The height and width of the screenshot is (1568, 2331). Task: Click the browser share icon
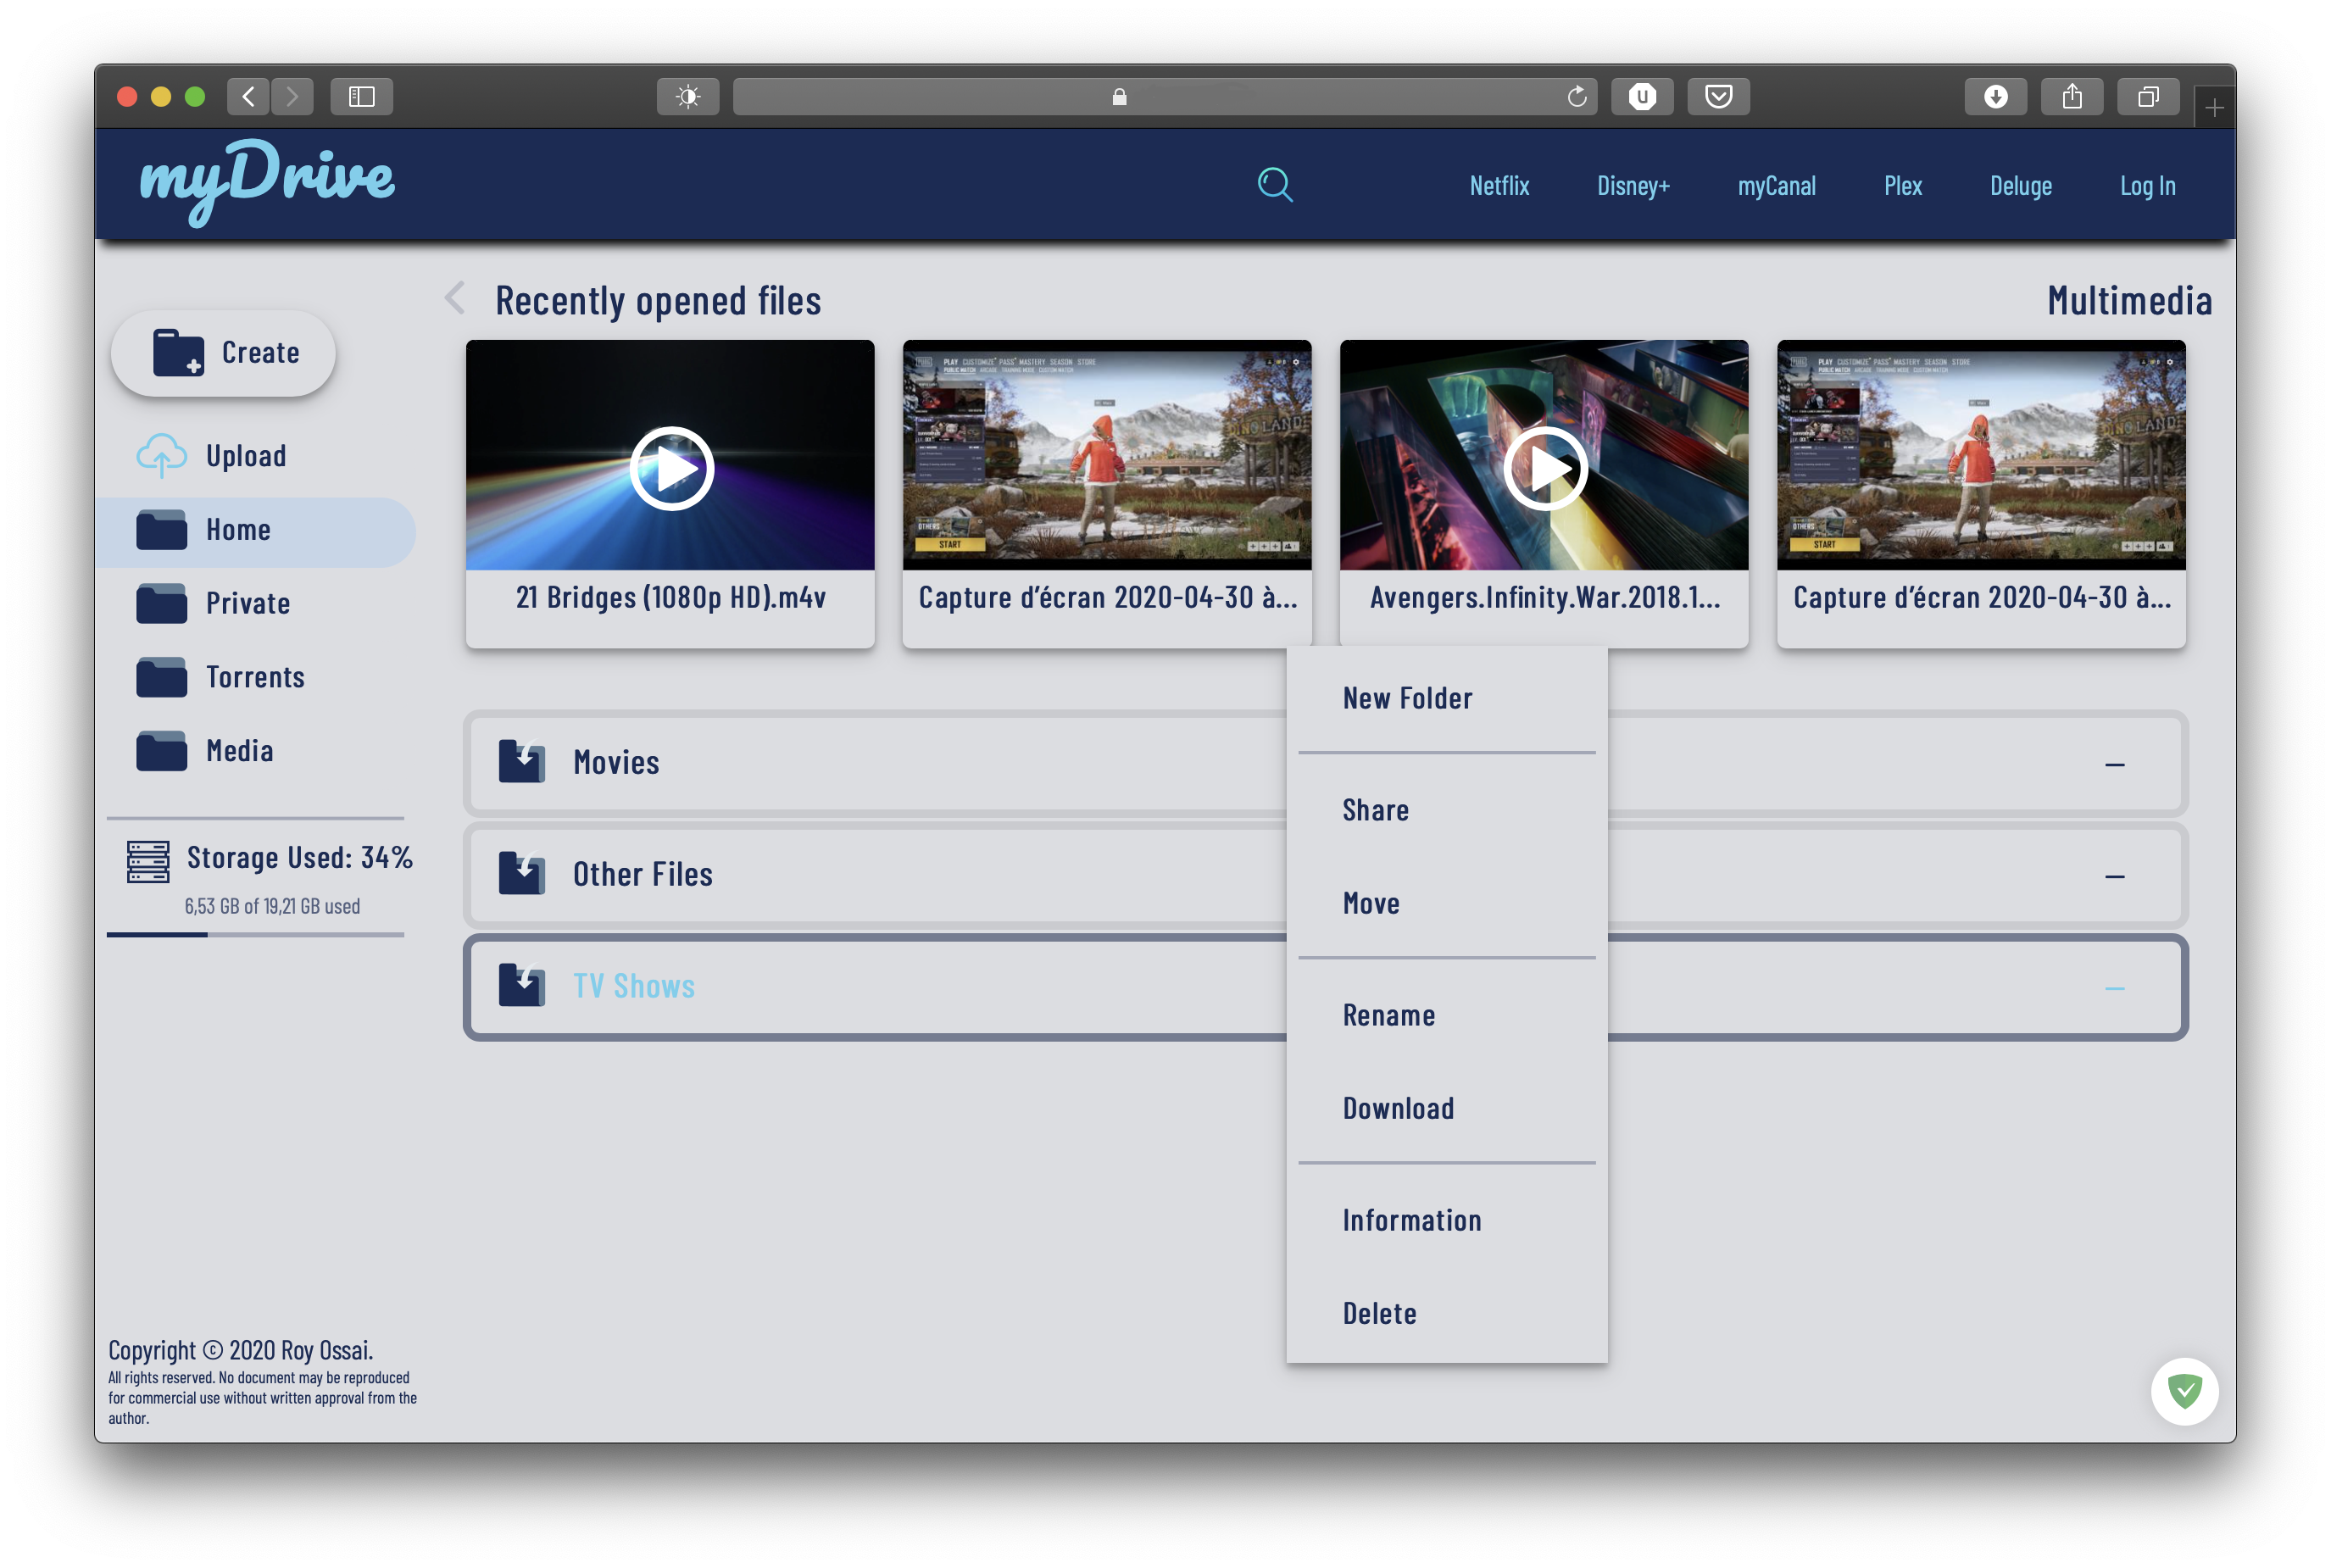pyautogui.click(x=2071, y=96)
